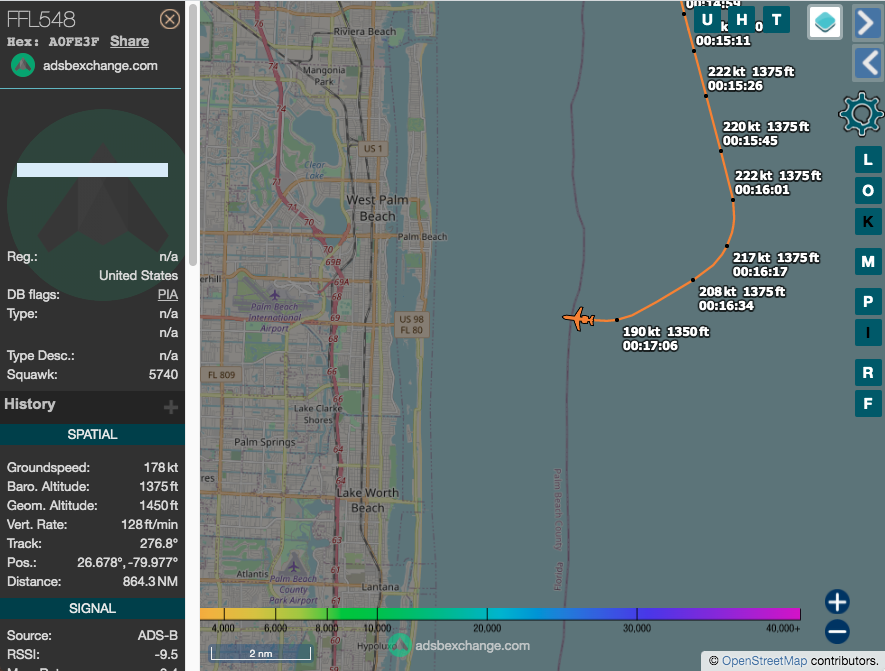Click track point labeled 00:15:26
This screenshot has height=671, width=885.
click(x=706, y=96)
